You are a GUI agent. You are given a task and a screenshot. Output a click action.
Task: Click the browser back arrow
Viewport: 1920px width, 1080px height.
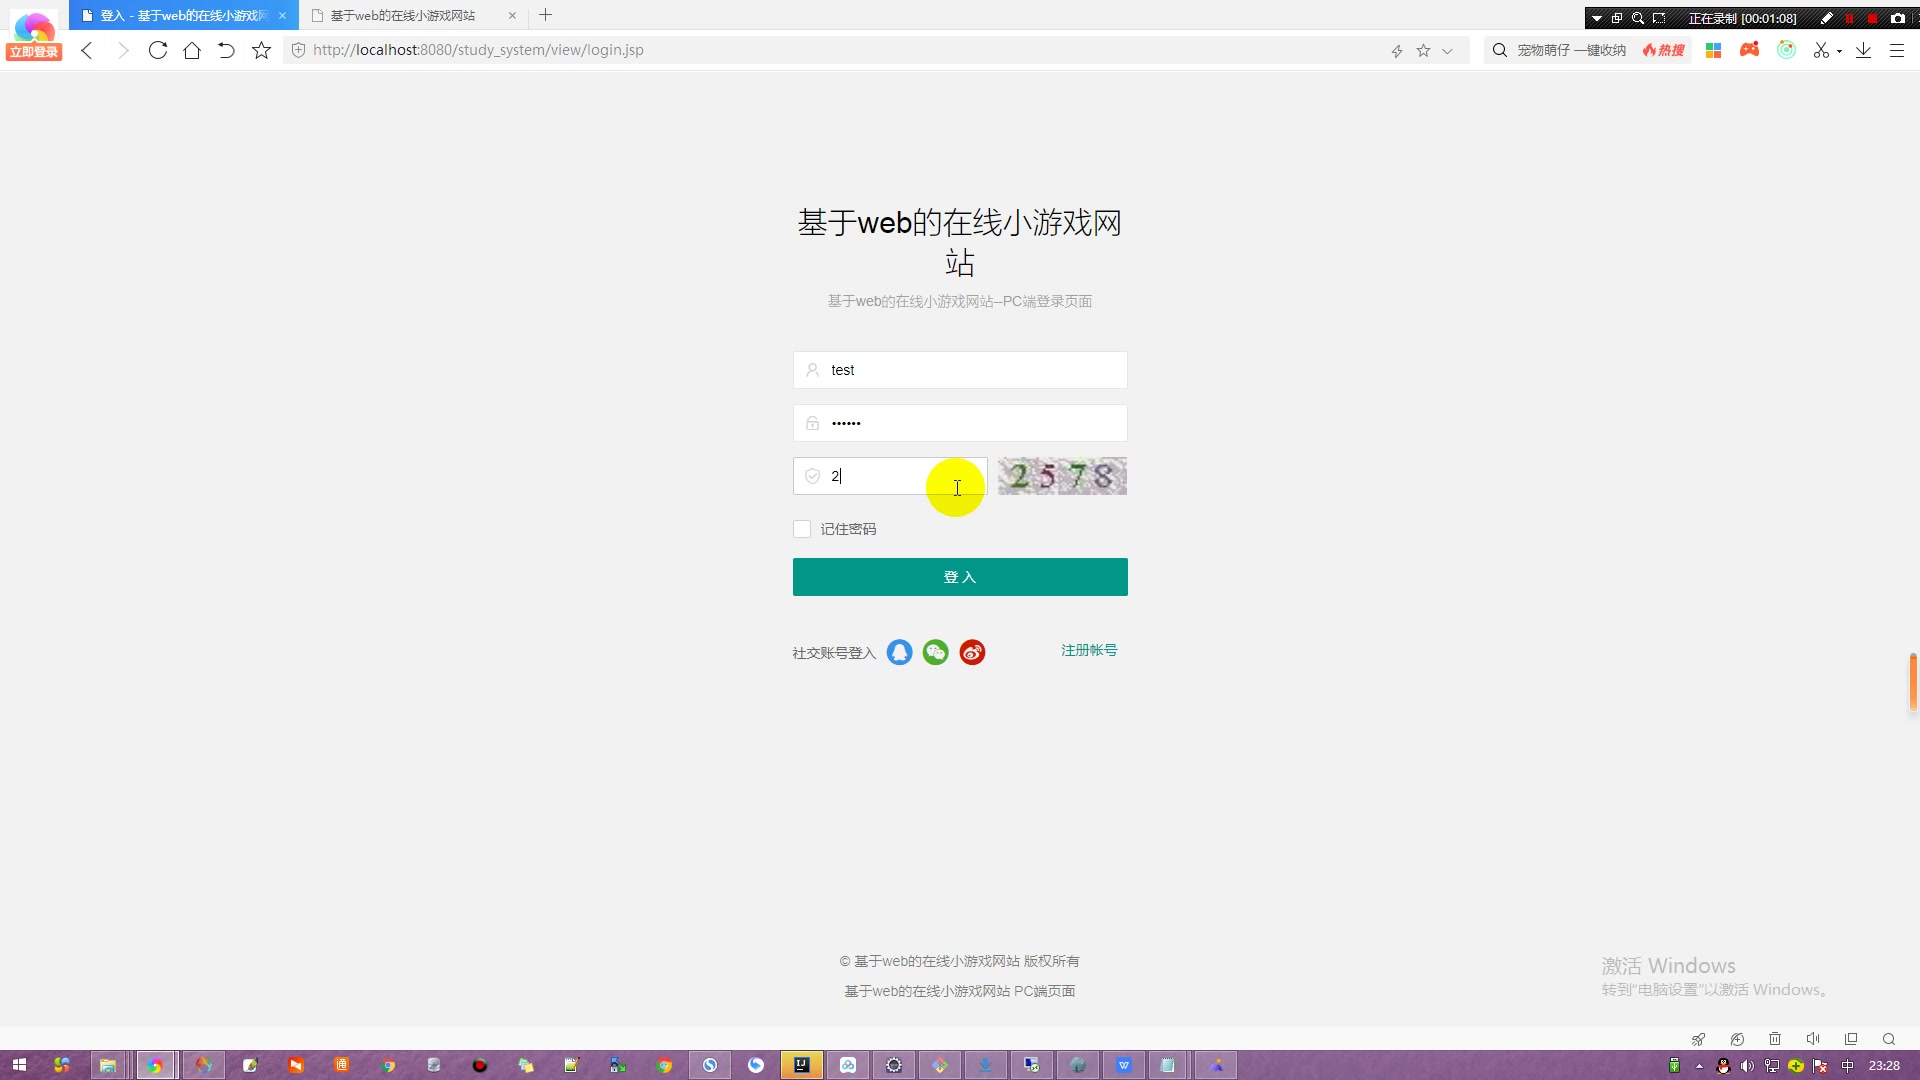click(x=87, y=50)
